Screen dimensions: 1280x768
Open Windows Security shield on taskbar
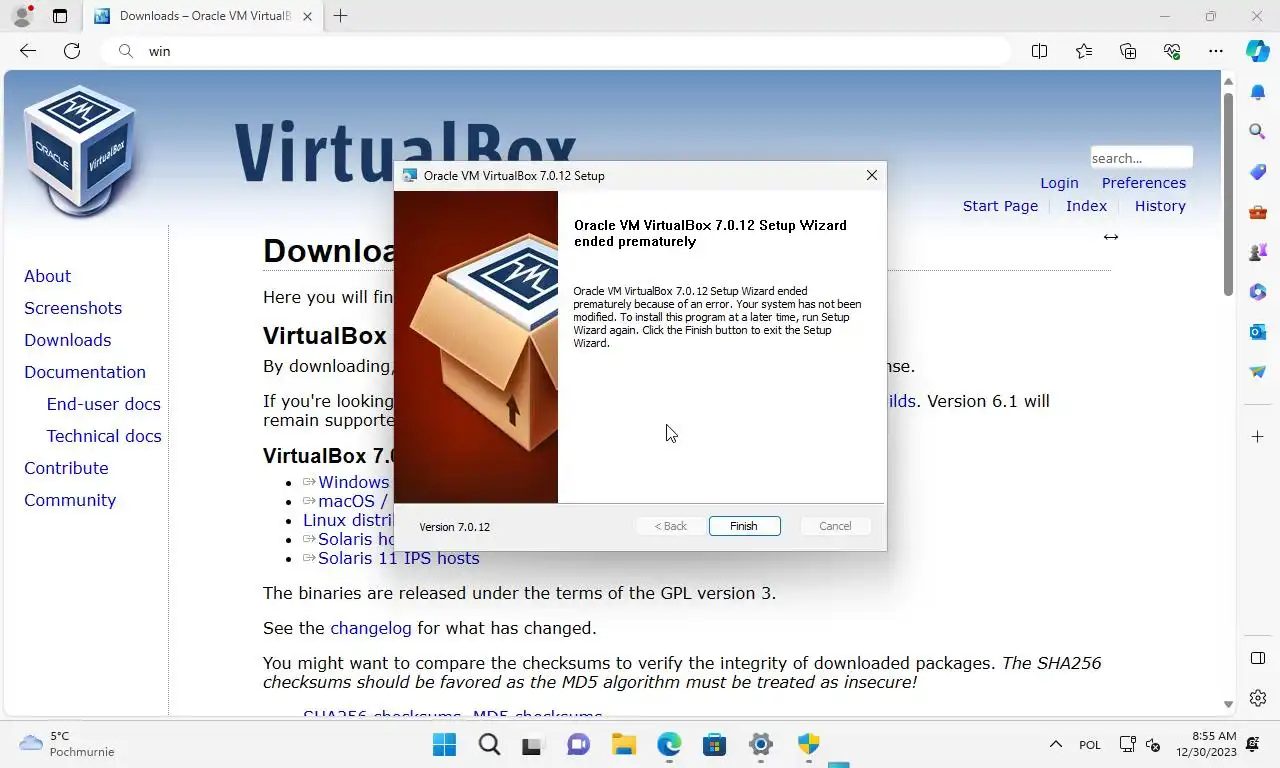coord(809,745)
